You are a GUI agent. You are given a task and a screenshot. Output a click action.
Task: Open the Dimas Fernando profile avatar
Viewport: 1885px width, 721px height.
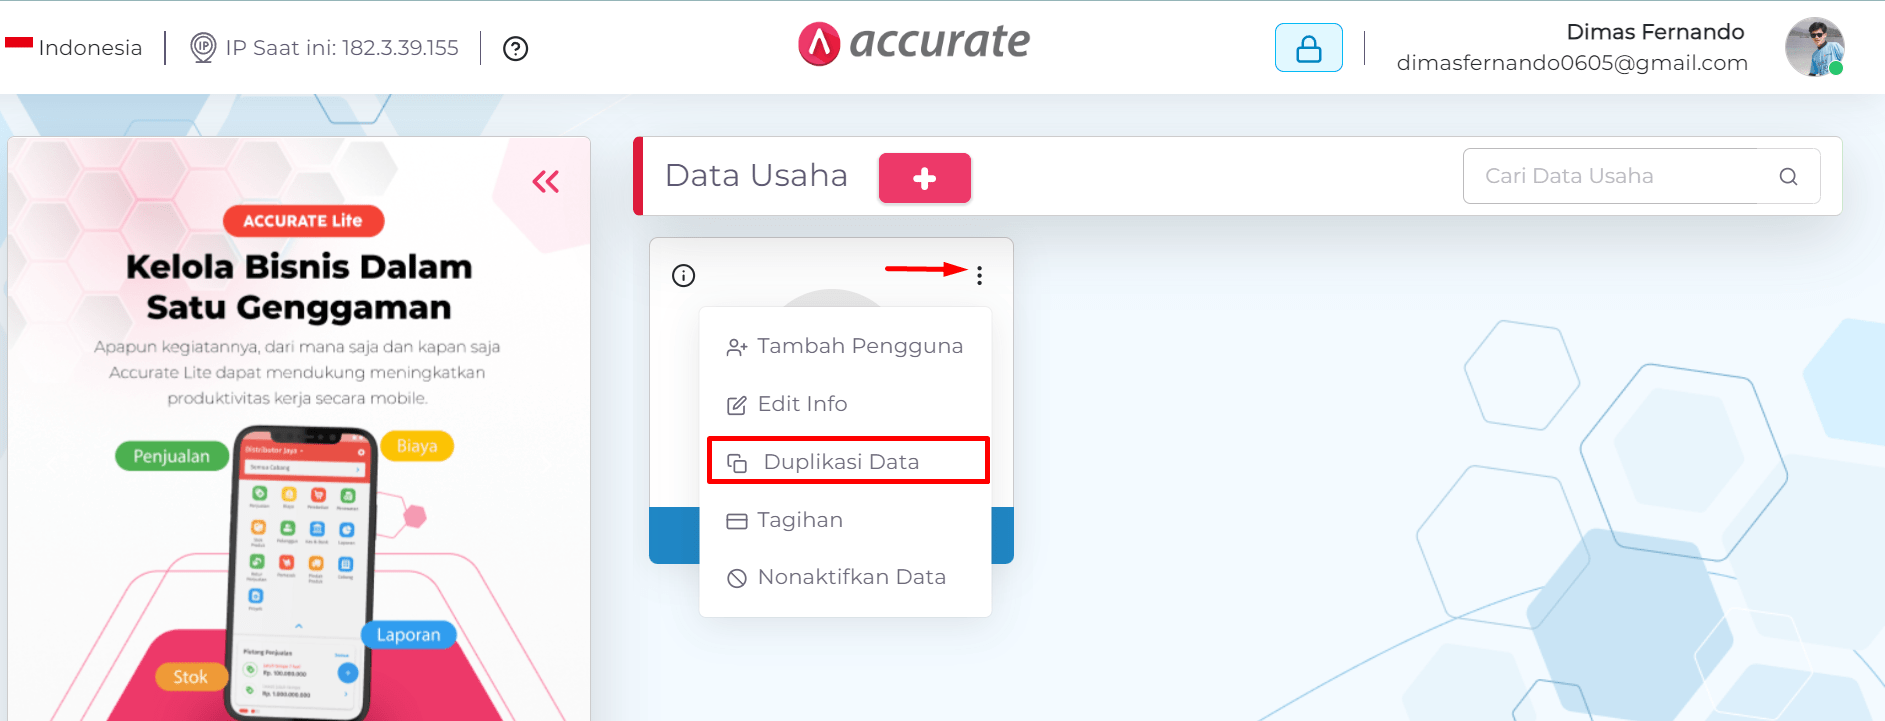click(1815, 47)
